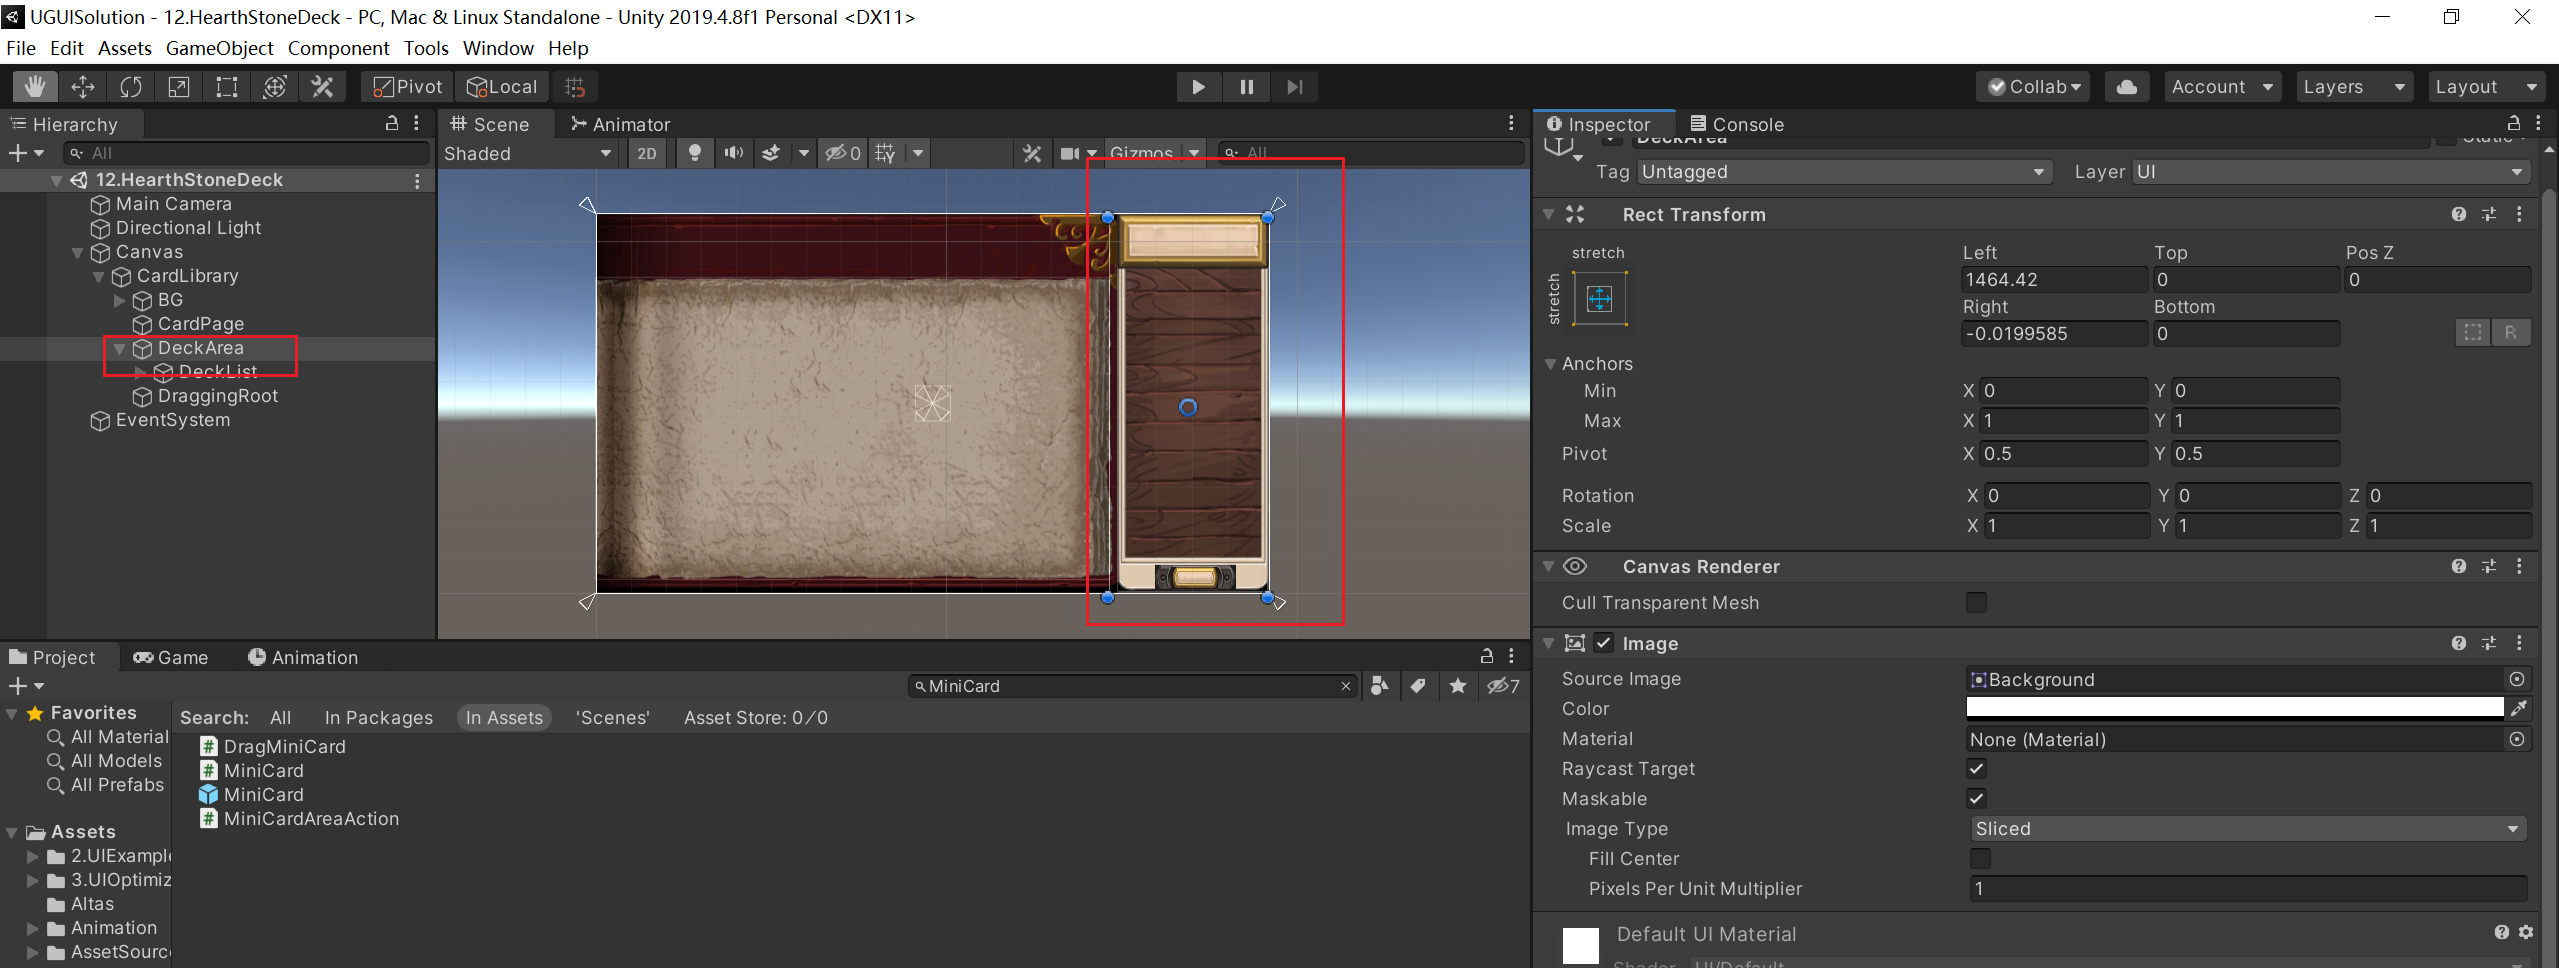Select the Move tool
The width and height of the screenshot is (2559, 968).
pyautogui.click(x=83, y=87)
